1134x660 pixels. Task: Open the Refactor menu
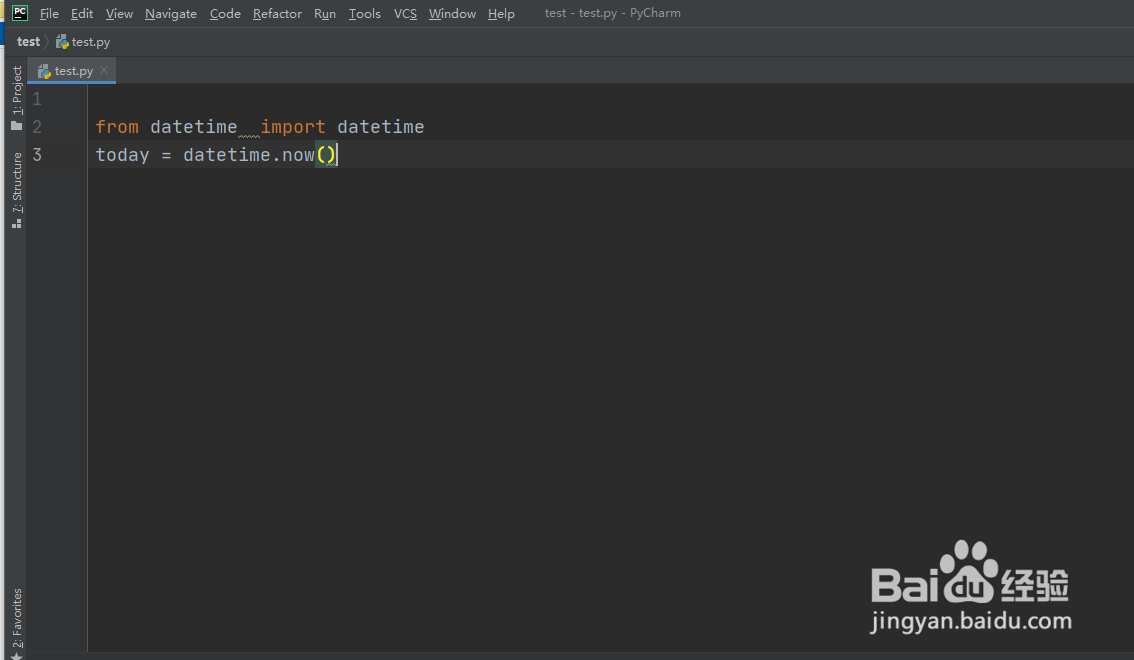(x=277, y=14)
